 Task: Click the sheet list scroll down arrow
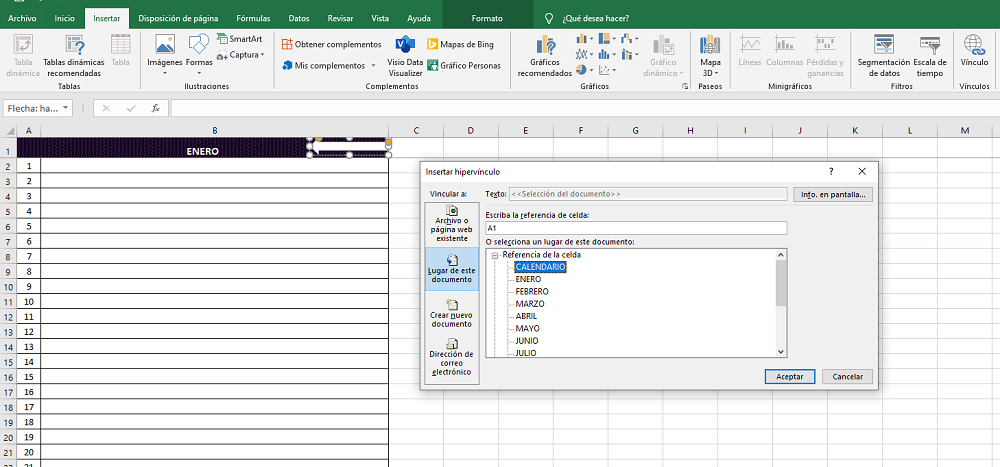(x=781, y=352)
